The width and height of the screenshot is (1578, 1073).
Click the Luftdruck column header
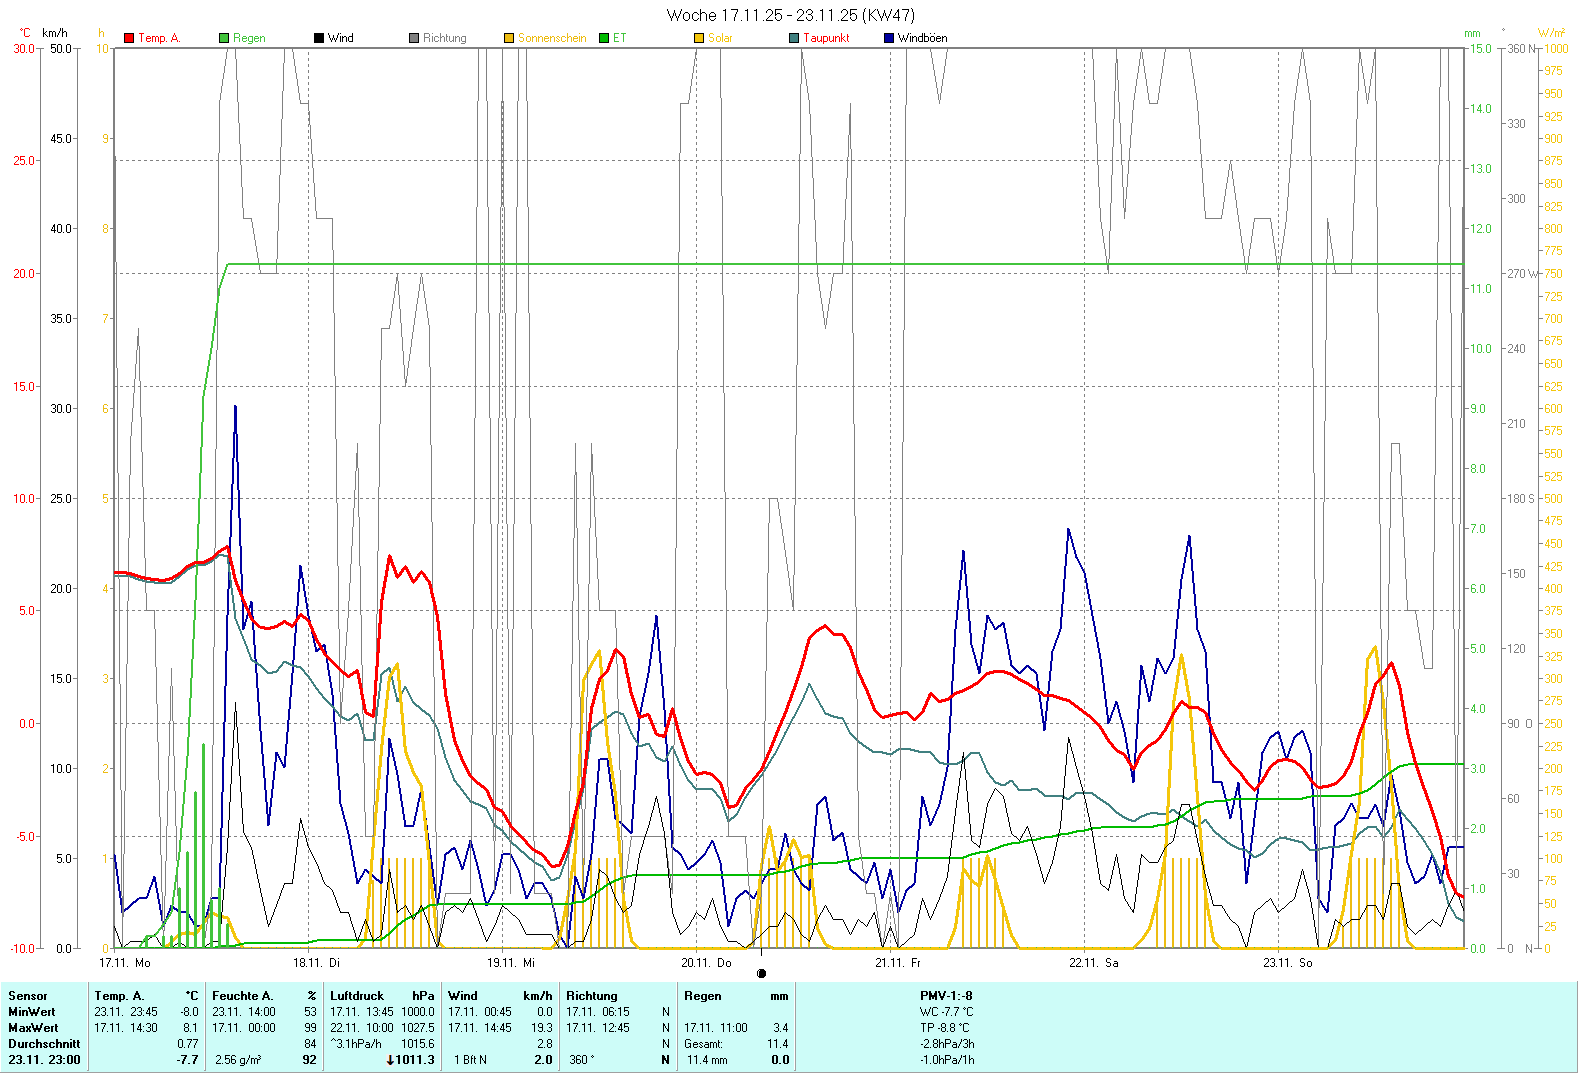(357, 996)
